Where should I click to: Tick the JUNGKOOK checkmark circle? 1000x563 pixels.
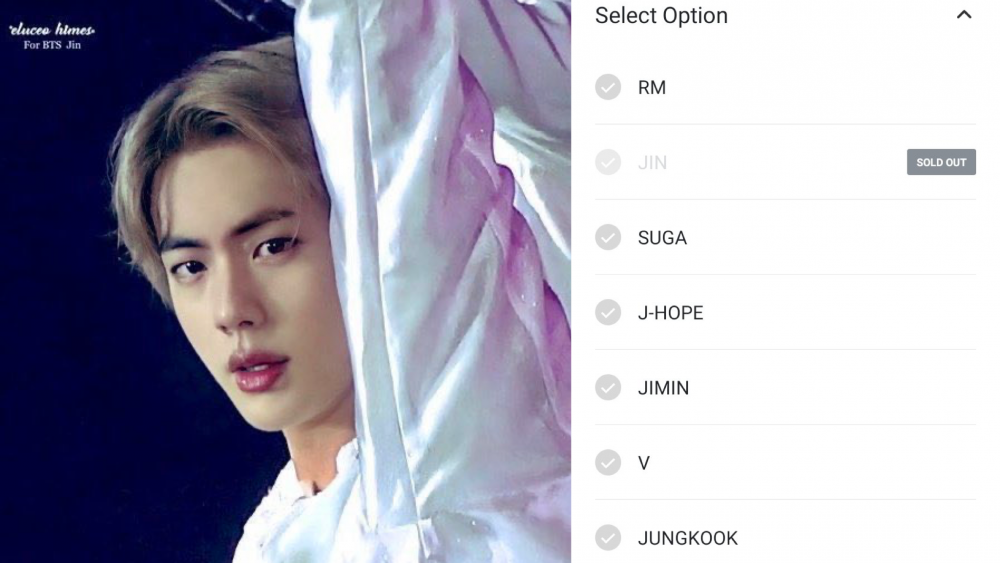[608, 537]
